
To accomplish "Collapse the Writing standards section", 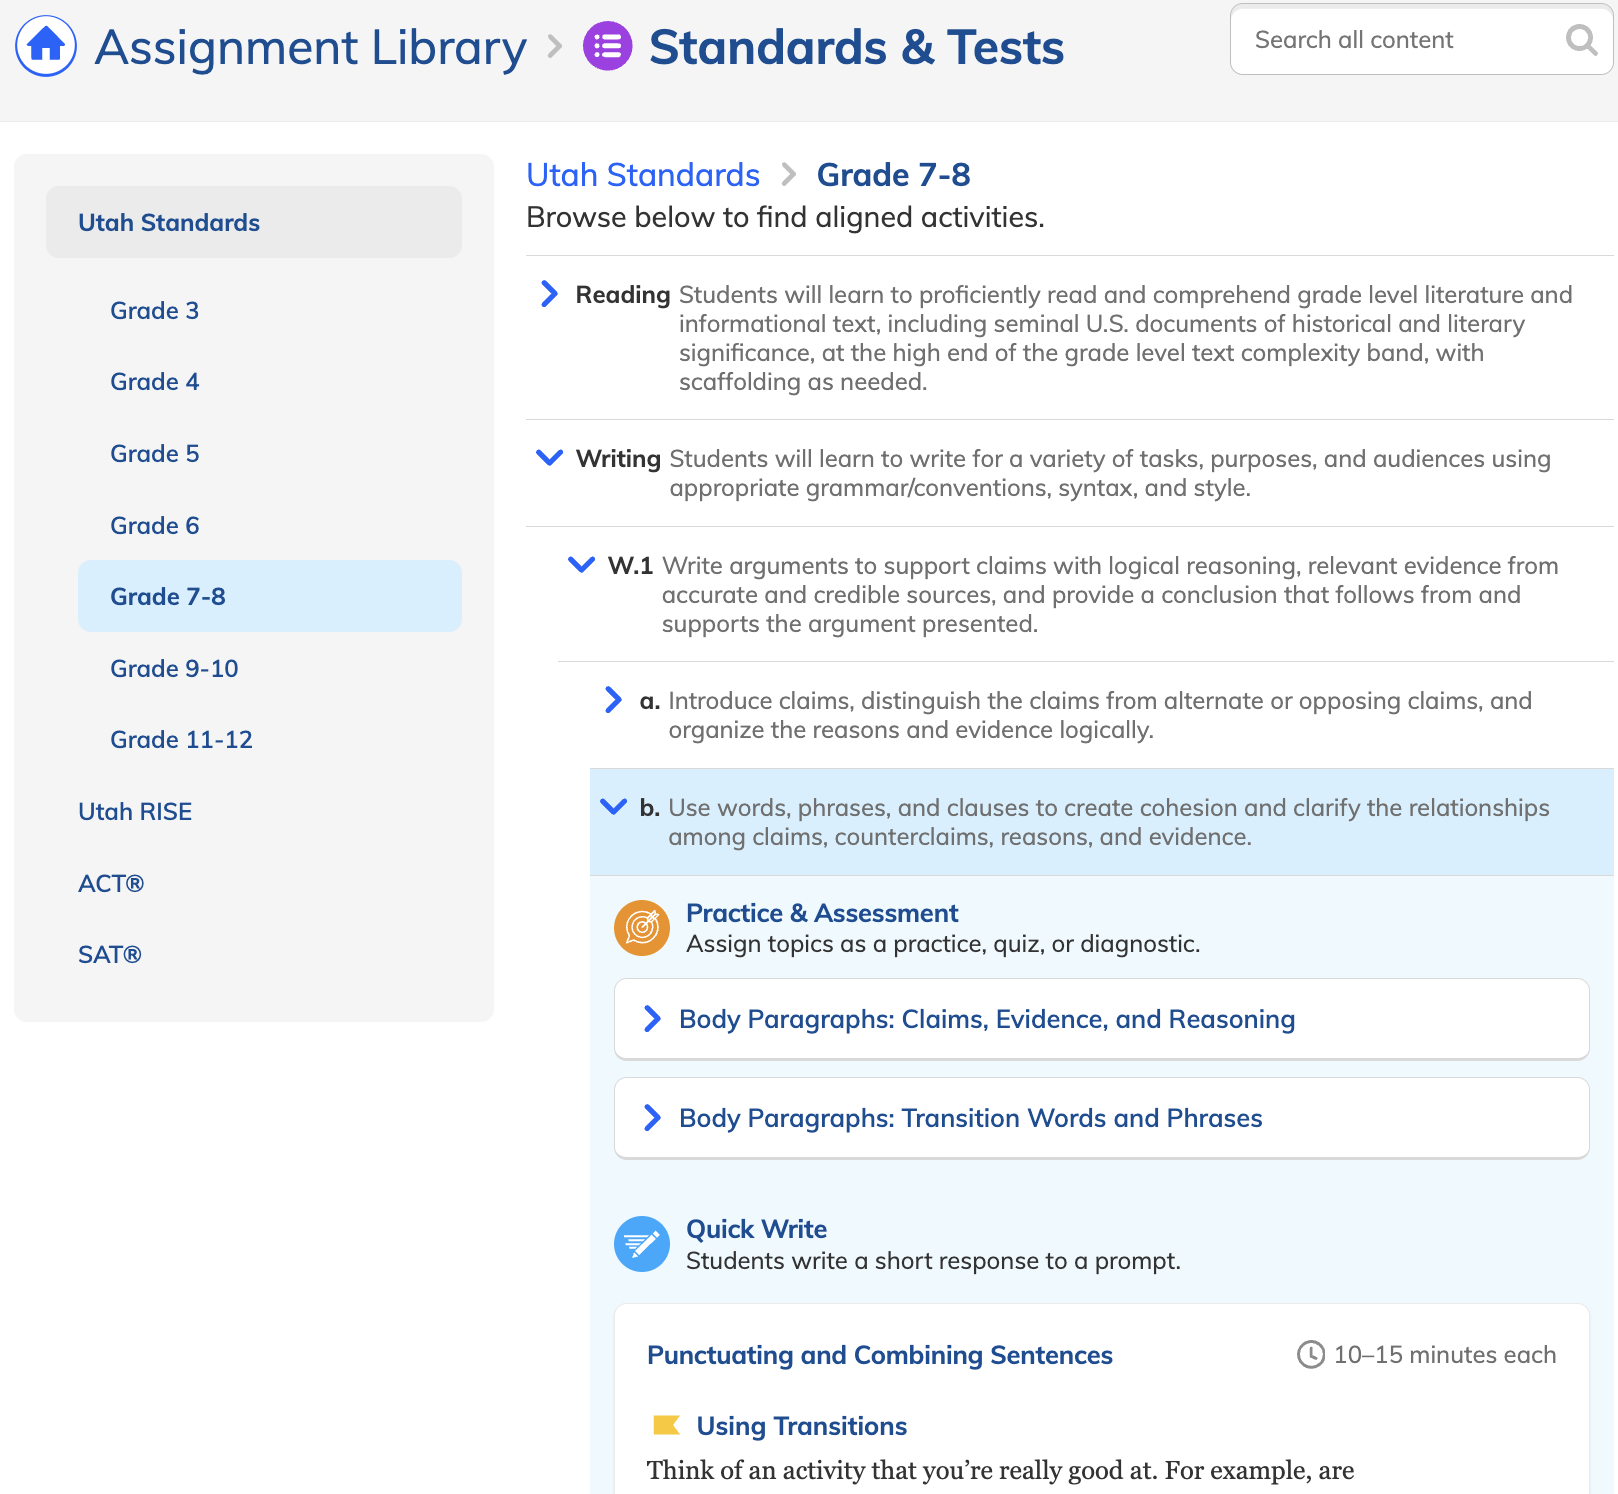I will tap(549, 458).
